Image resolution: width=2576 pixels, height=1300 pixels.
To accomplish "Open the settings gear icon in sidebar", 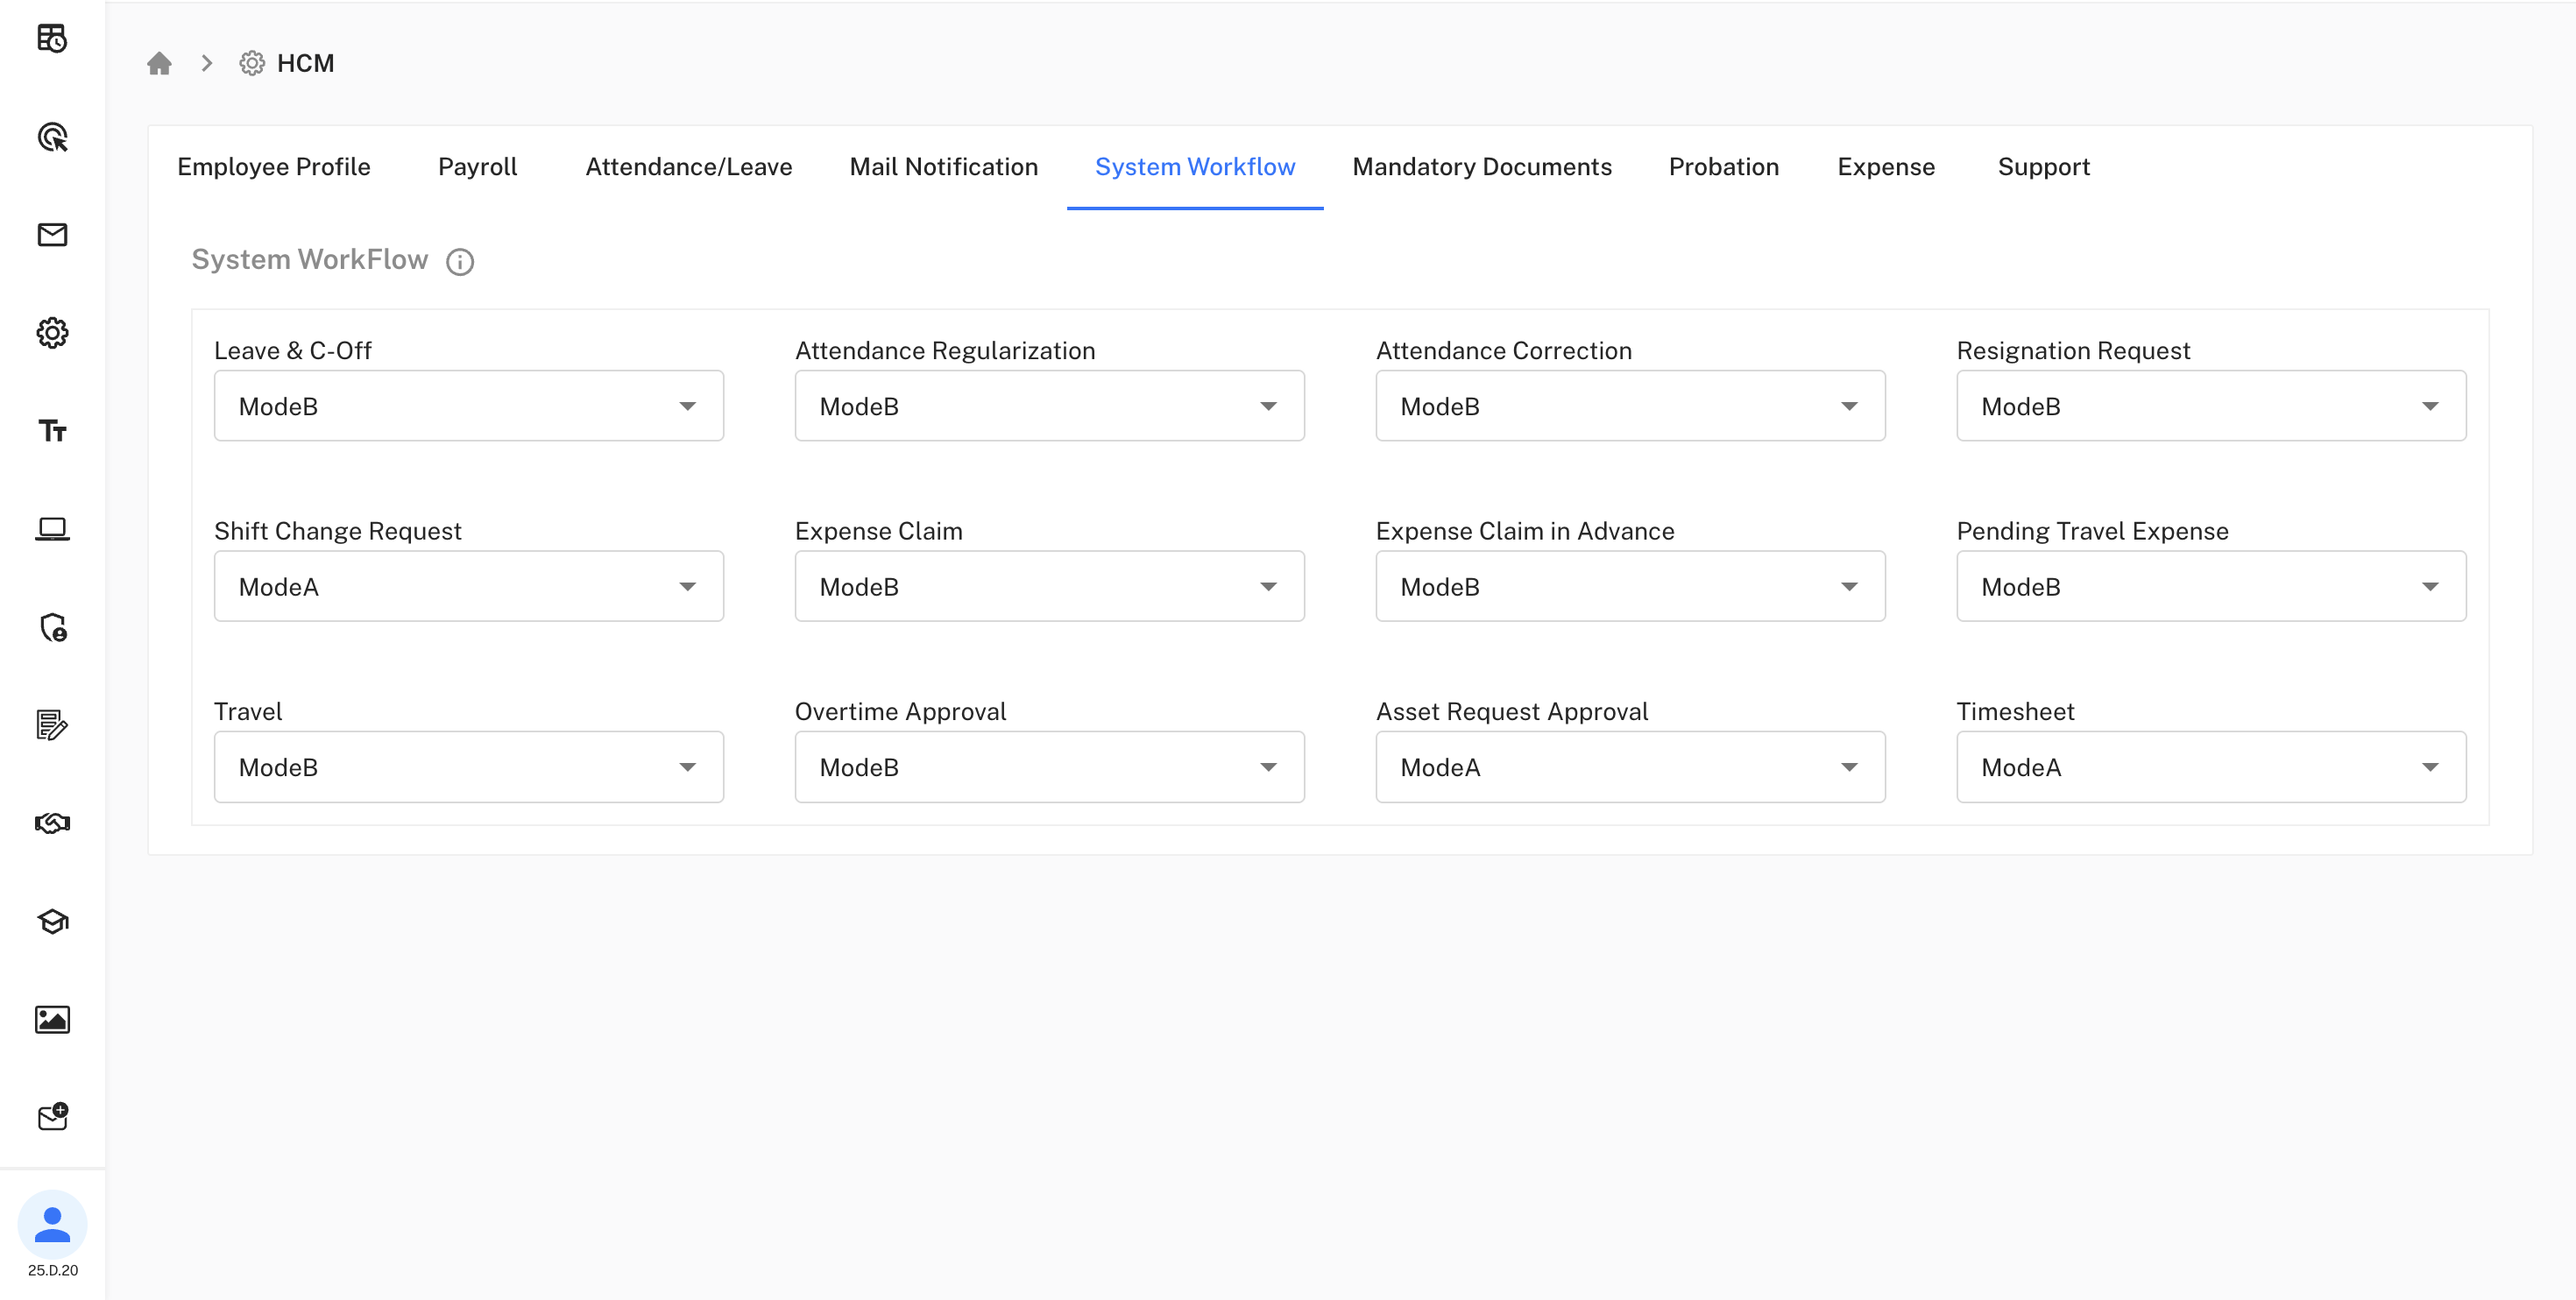I will 52,333.
